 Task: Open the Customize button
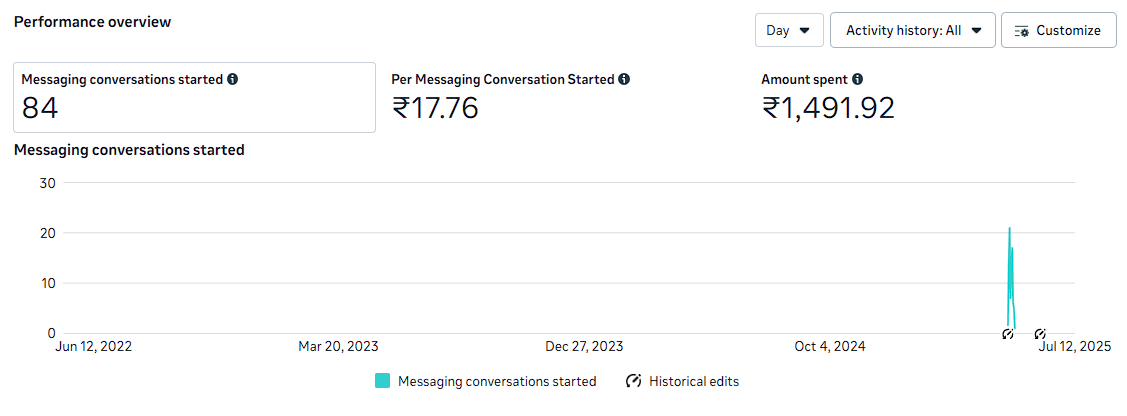pos(1058,30)
